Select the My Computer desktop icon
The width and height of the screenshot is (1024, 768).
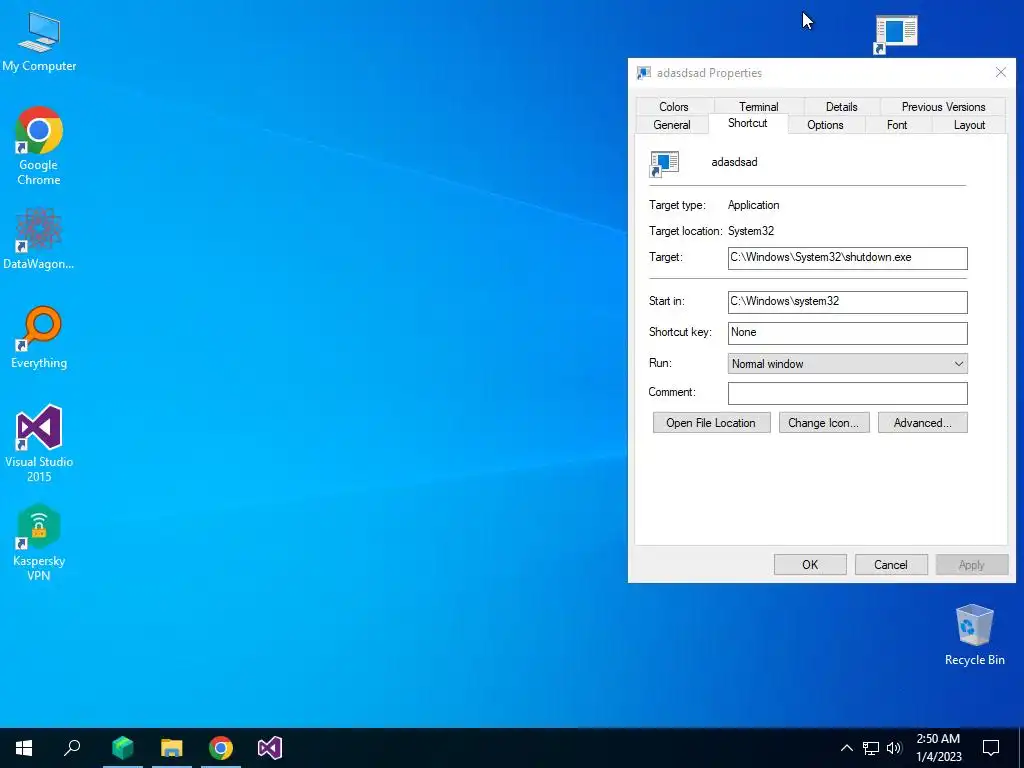(39, 42)
